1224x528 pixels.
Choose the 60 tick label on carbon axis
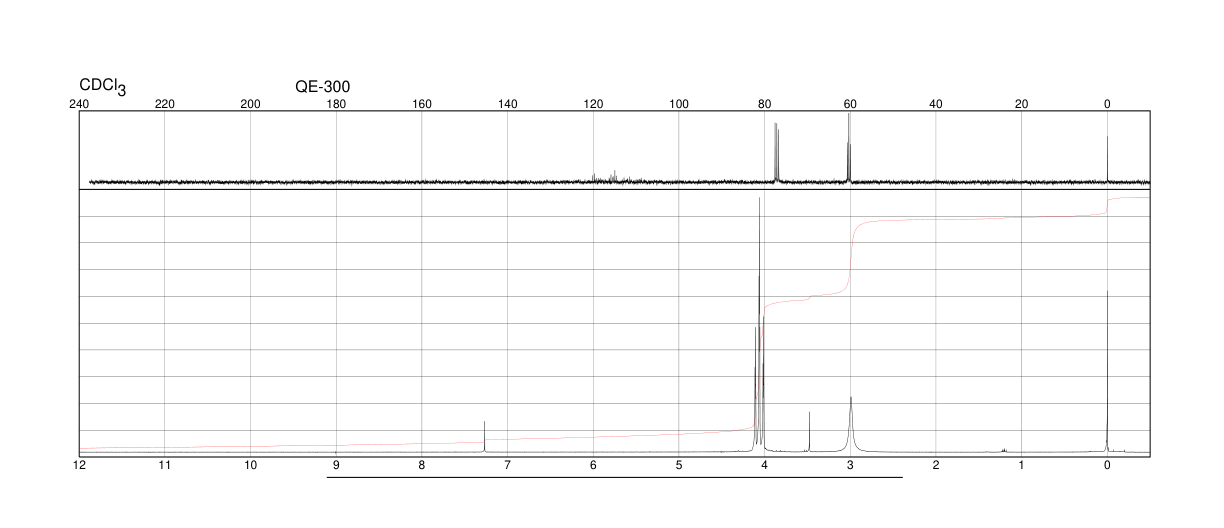tap(850, 104)
